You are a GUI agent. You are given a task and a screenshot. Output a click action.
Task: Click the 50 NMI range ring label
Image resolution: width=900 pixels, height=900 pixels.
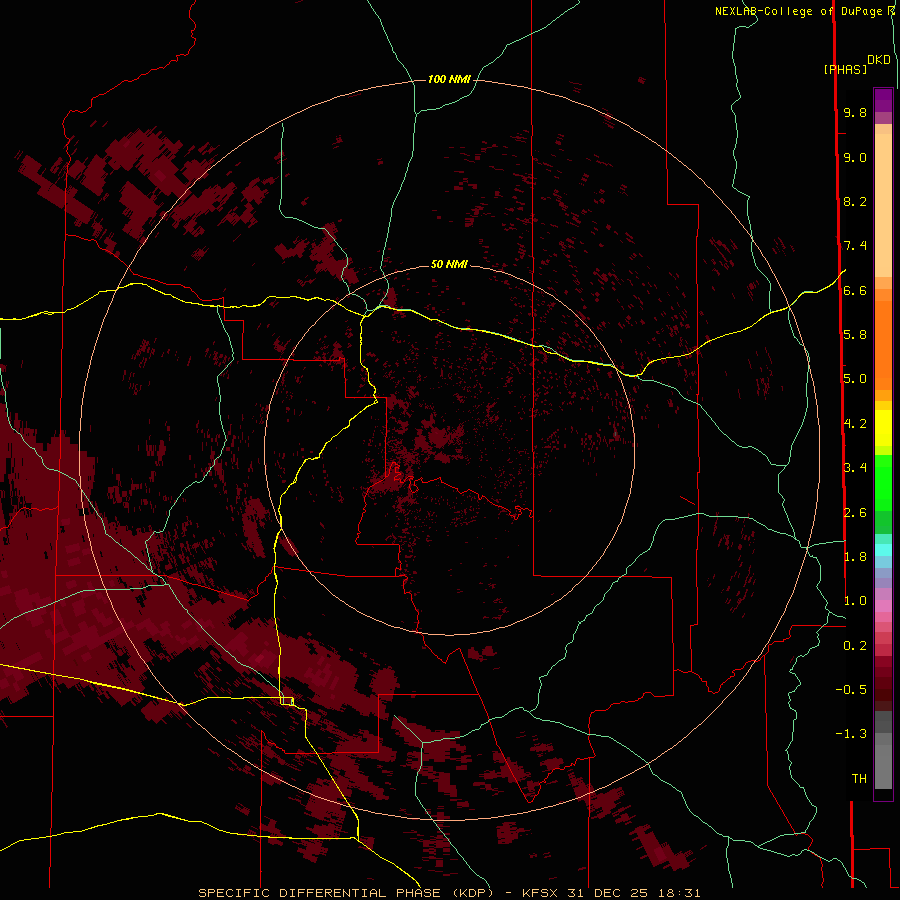pos(449,264)
